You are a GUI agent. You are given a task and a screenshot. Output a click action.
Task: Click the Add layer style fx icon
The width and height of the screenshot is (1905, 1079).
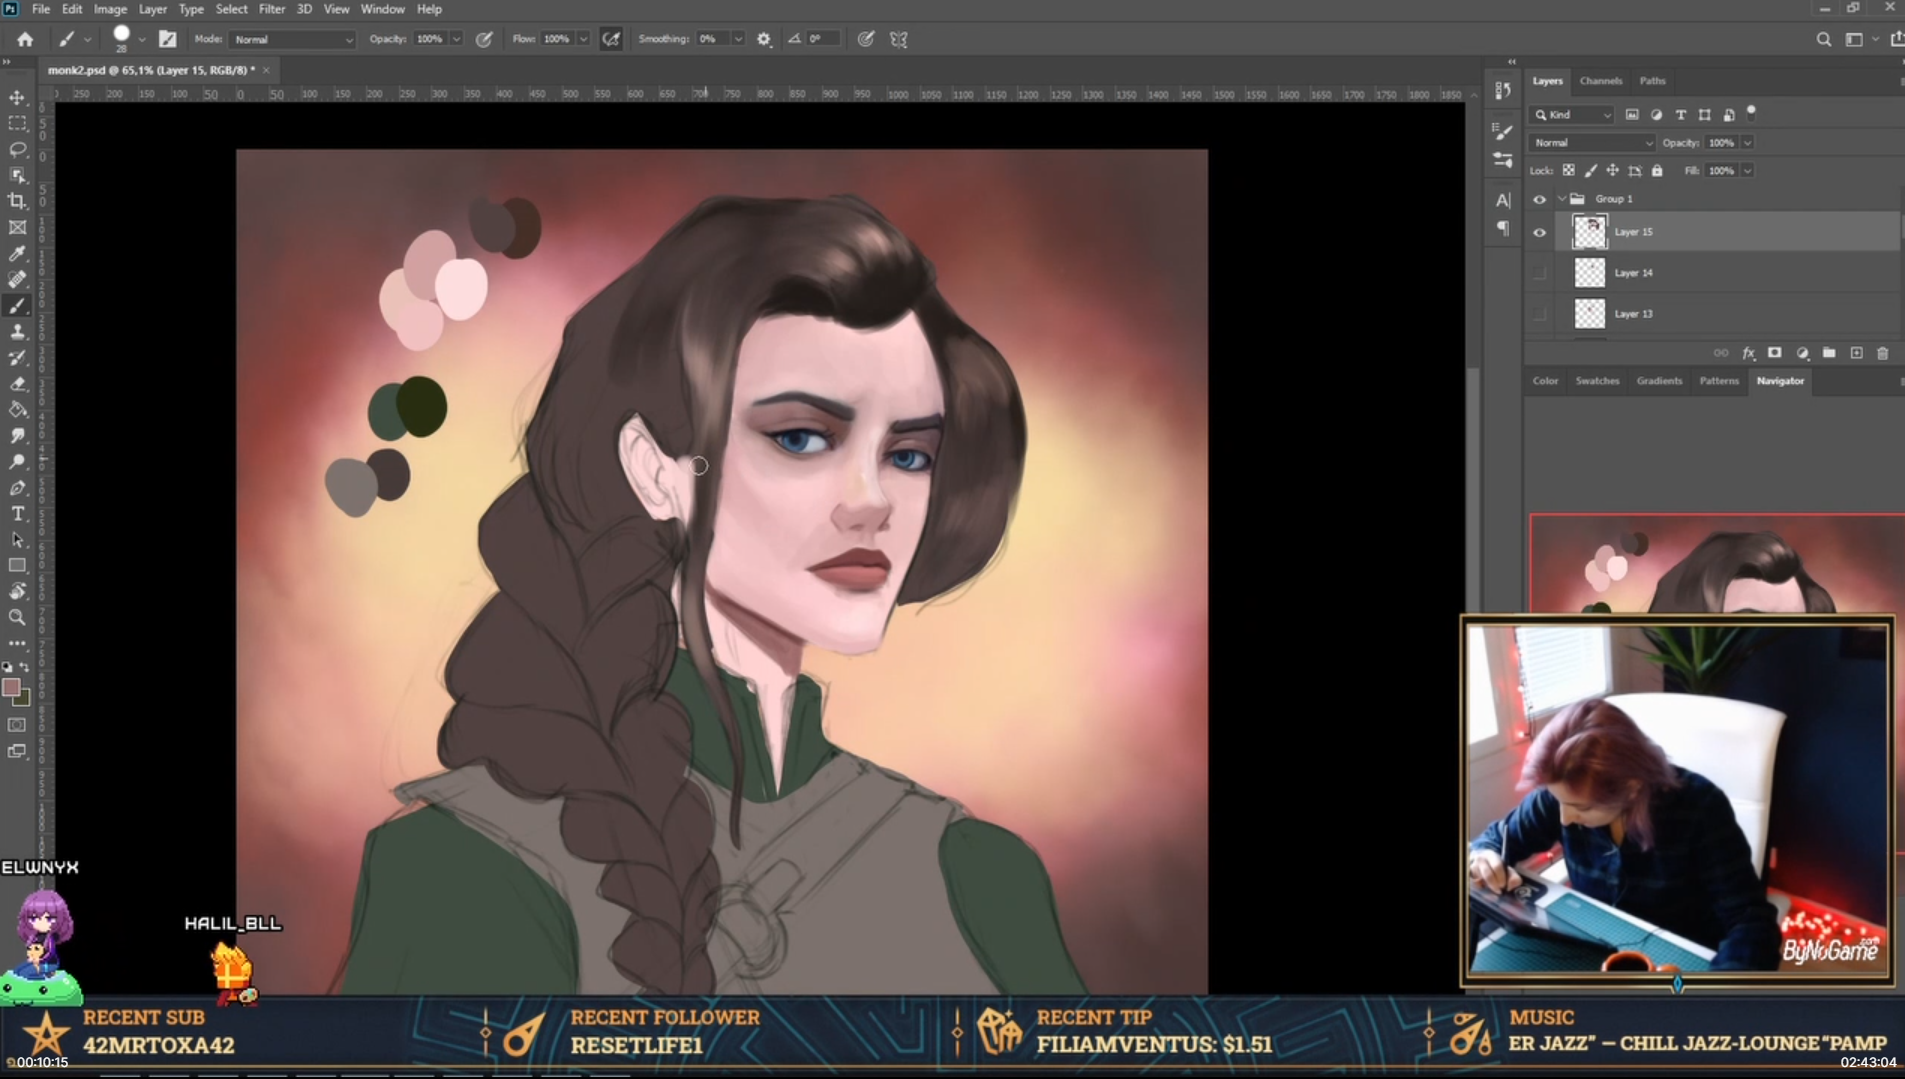(x=1748, y=353)
